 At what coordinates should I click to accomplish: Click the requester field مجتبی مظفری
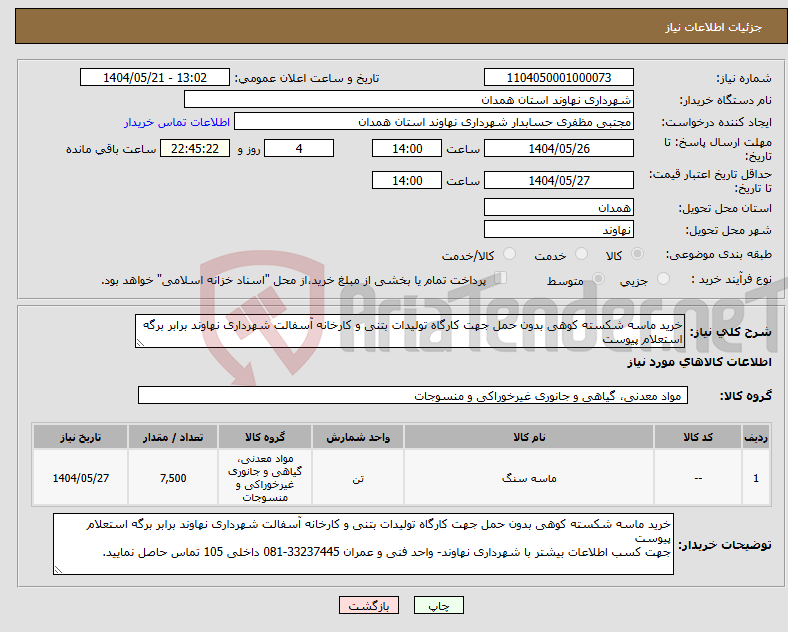[434, 122]
